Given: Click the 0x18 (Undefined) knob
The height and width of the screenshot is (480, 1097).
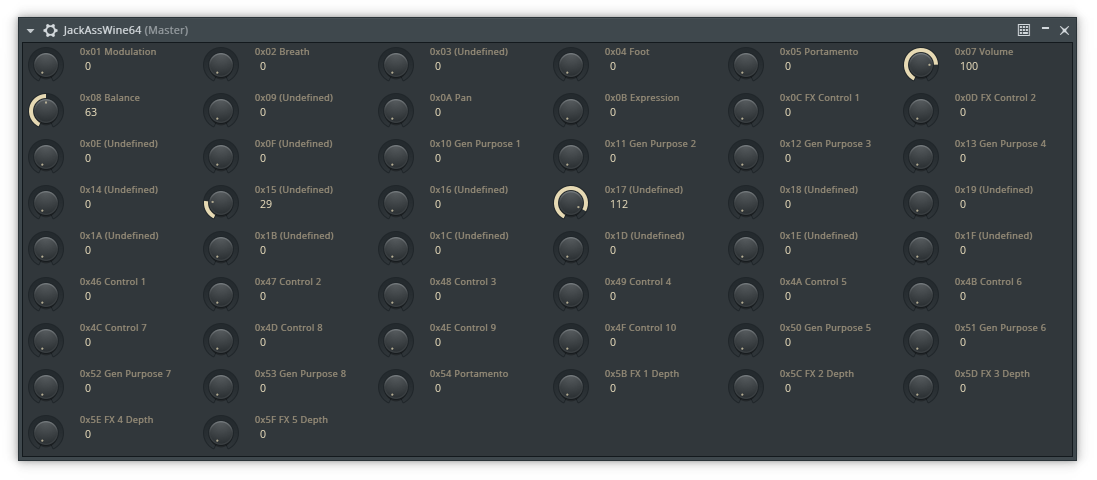Looking at the screenshot, I should 746,203.
